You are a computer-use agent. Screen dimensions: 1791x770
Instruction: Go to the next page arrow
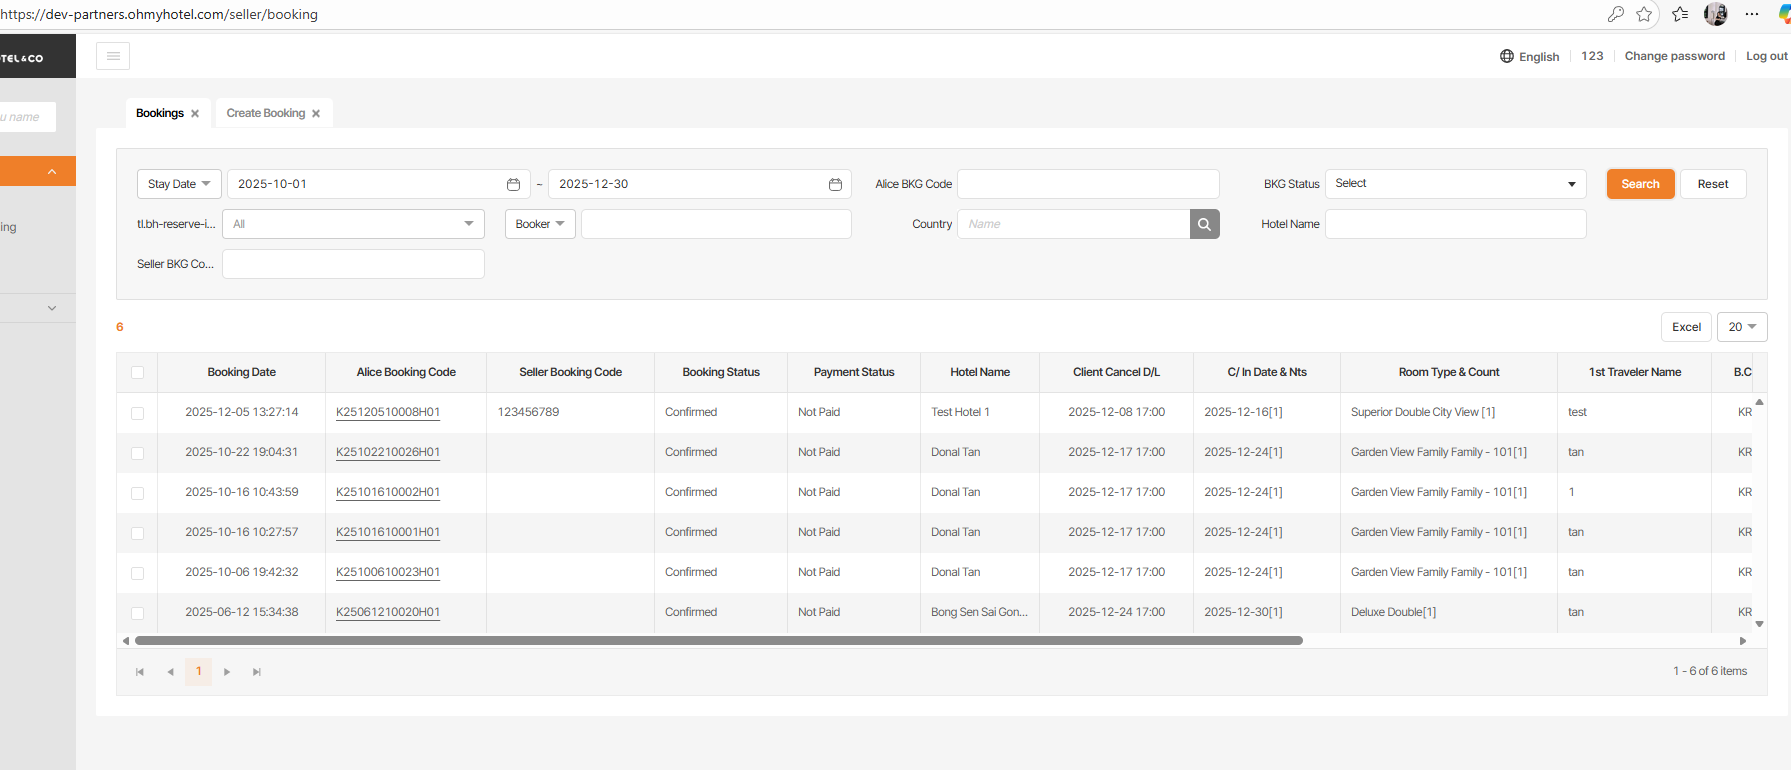pyautogui.click(x=227, y=672)
